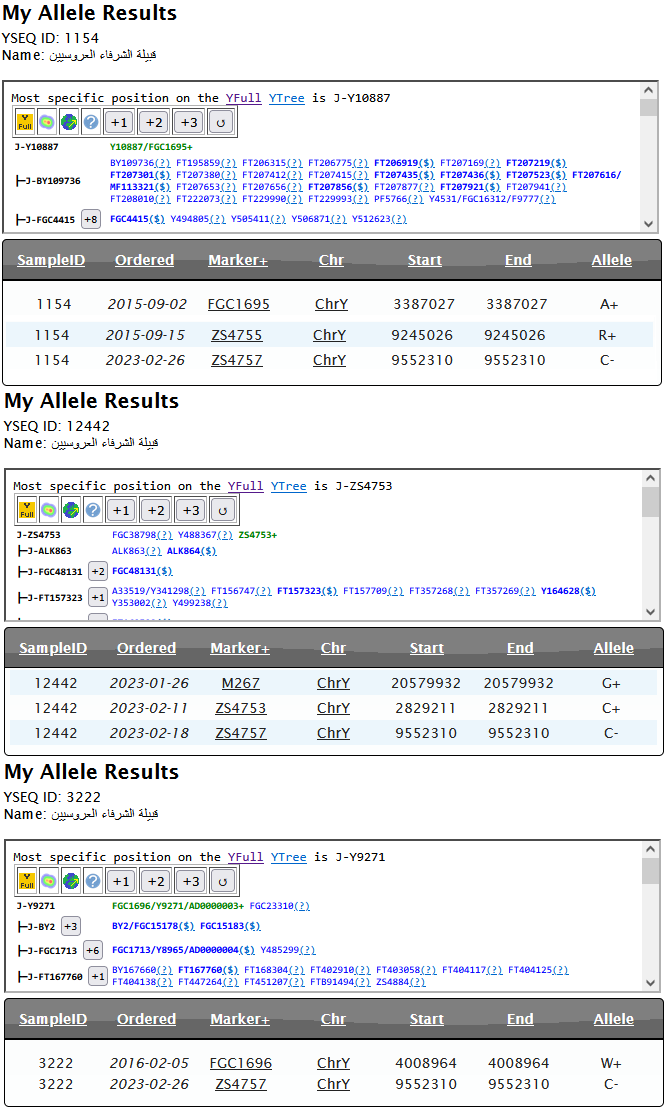The height and width of the screenshot is (1112, 667).
Task: Expand tree +1 level in J-Y9271 toolbar
Action: [121, 882]
